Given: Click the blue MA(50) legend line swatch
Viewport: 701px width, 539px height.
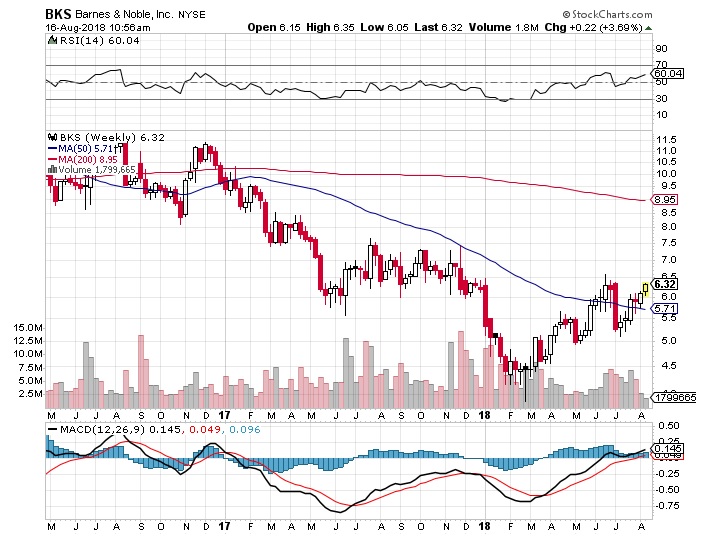Looking at the screenshot, I should coord(52,149).
